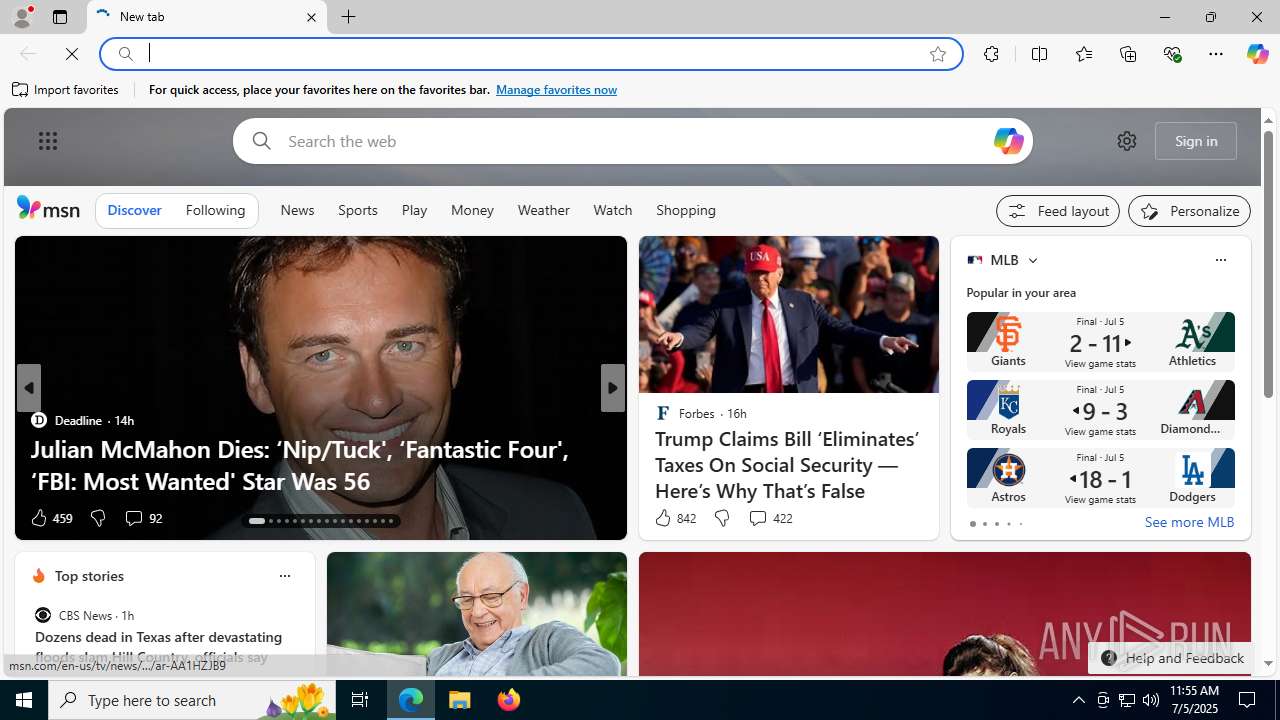This screenshot has height=720, width=1280.
Task: Open Firefox on taskbar
Action: pyautogui.click(x=509, y=700)
